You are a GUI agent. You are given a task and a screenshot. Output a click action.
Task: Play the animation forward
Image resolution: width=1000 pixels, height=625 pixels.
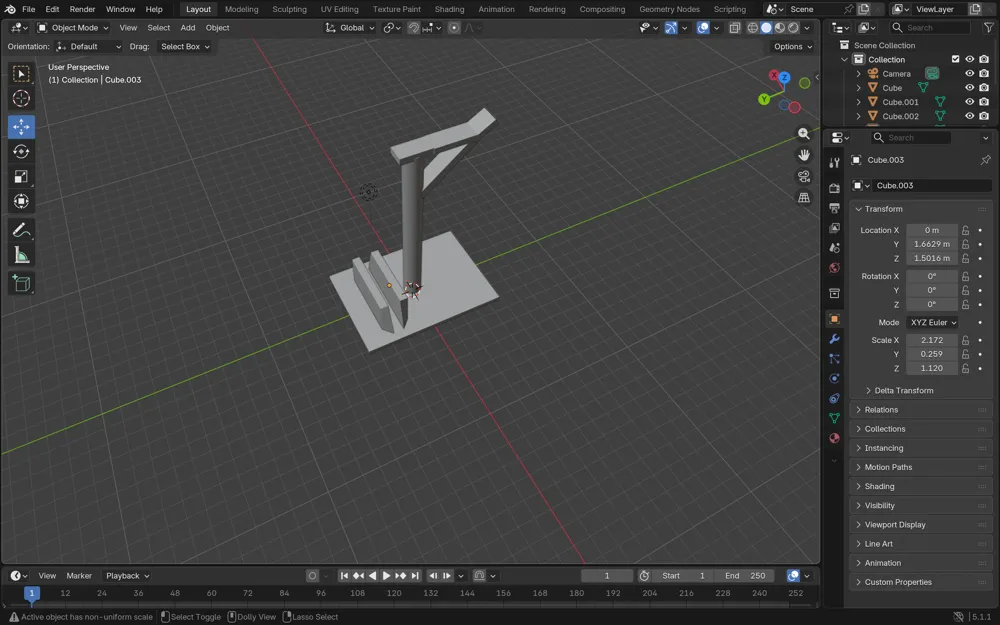tap(386, 575)
